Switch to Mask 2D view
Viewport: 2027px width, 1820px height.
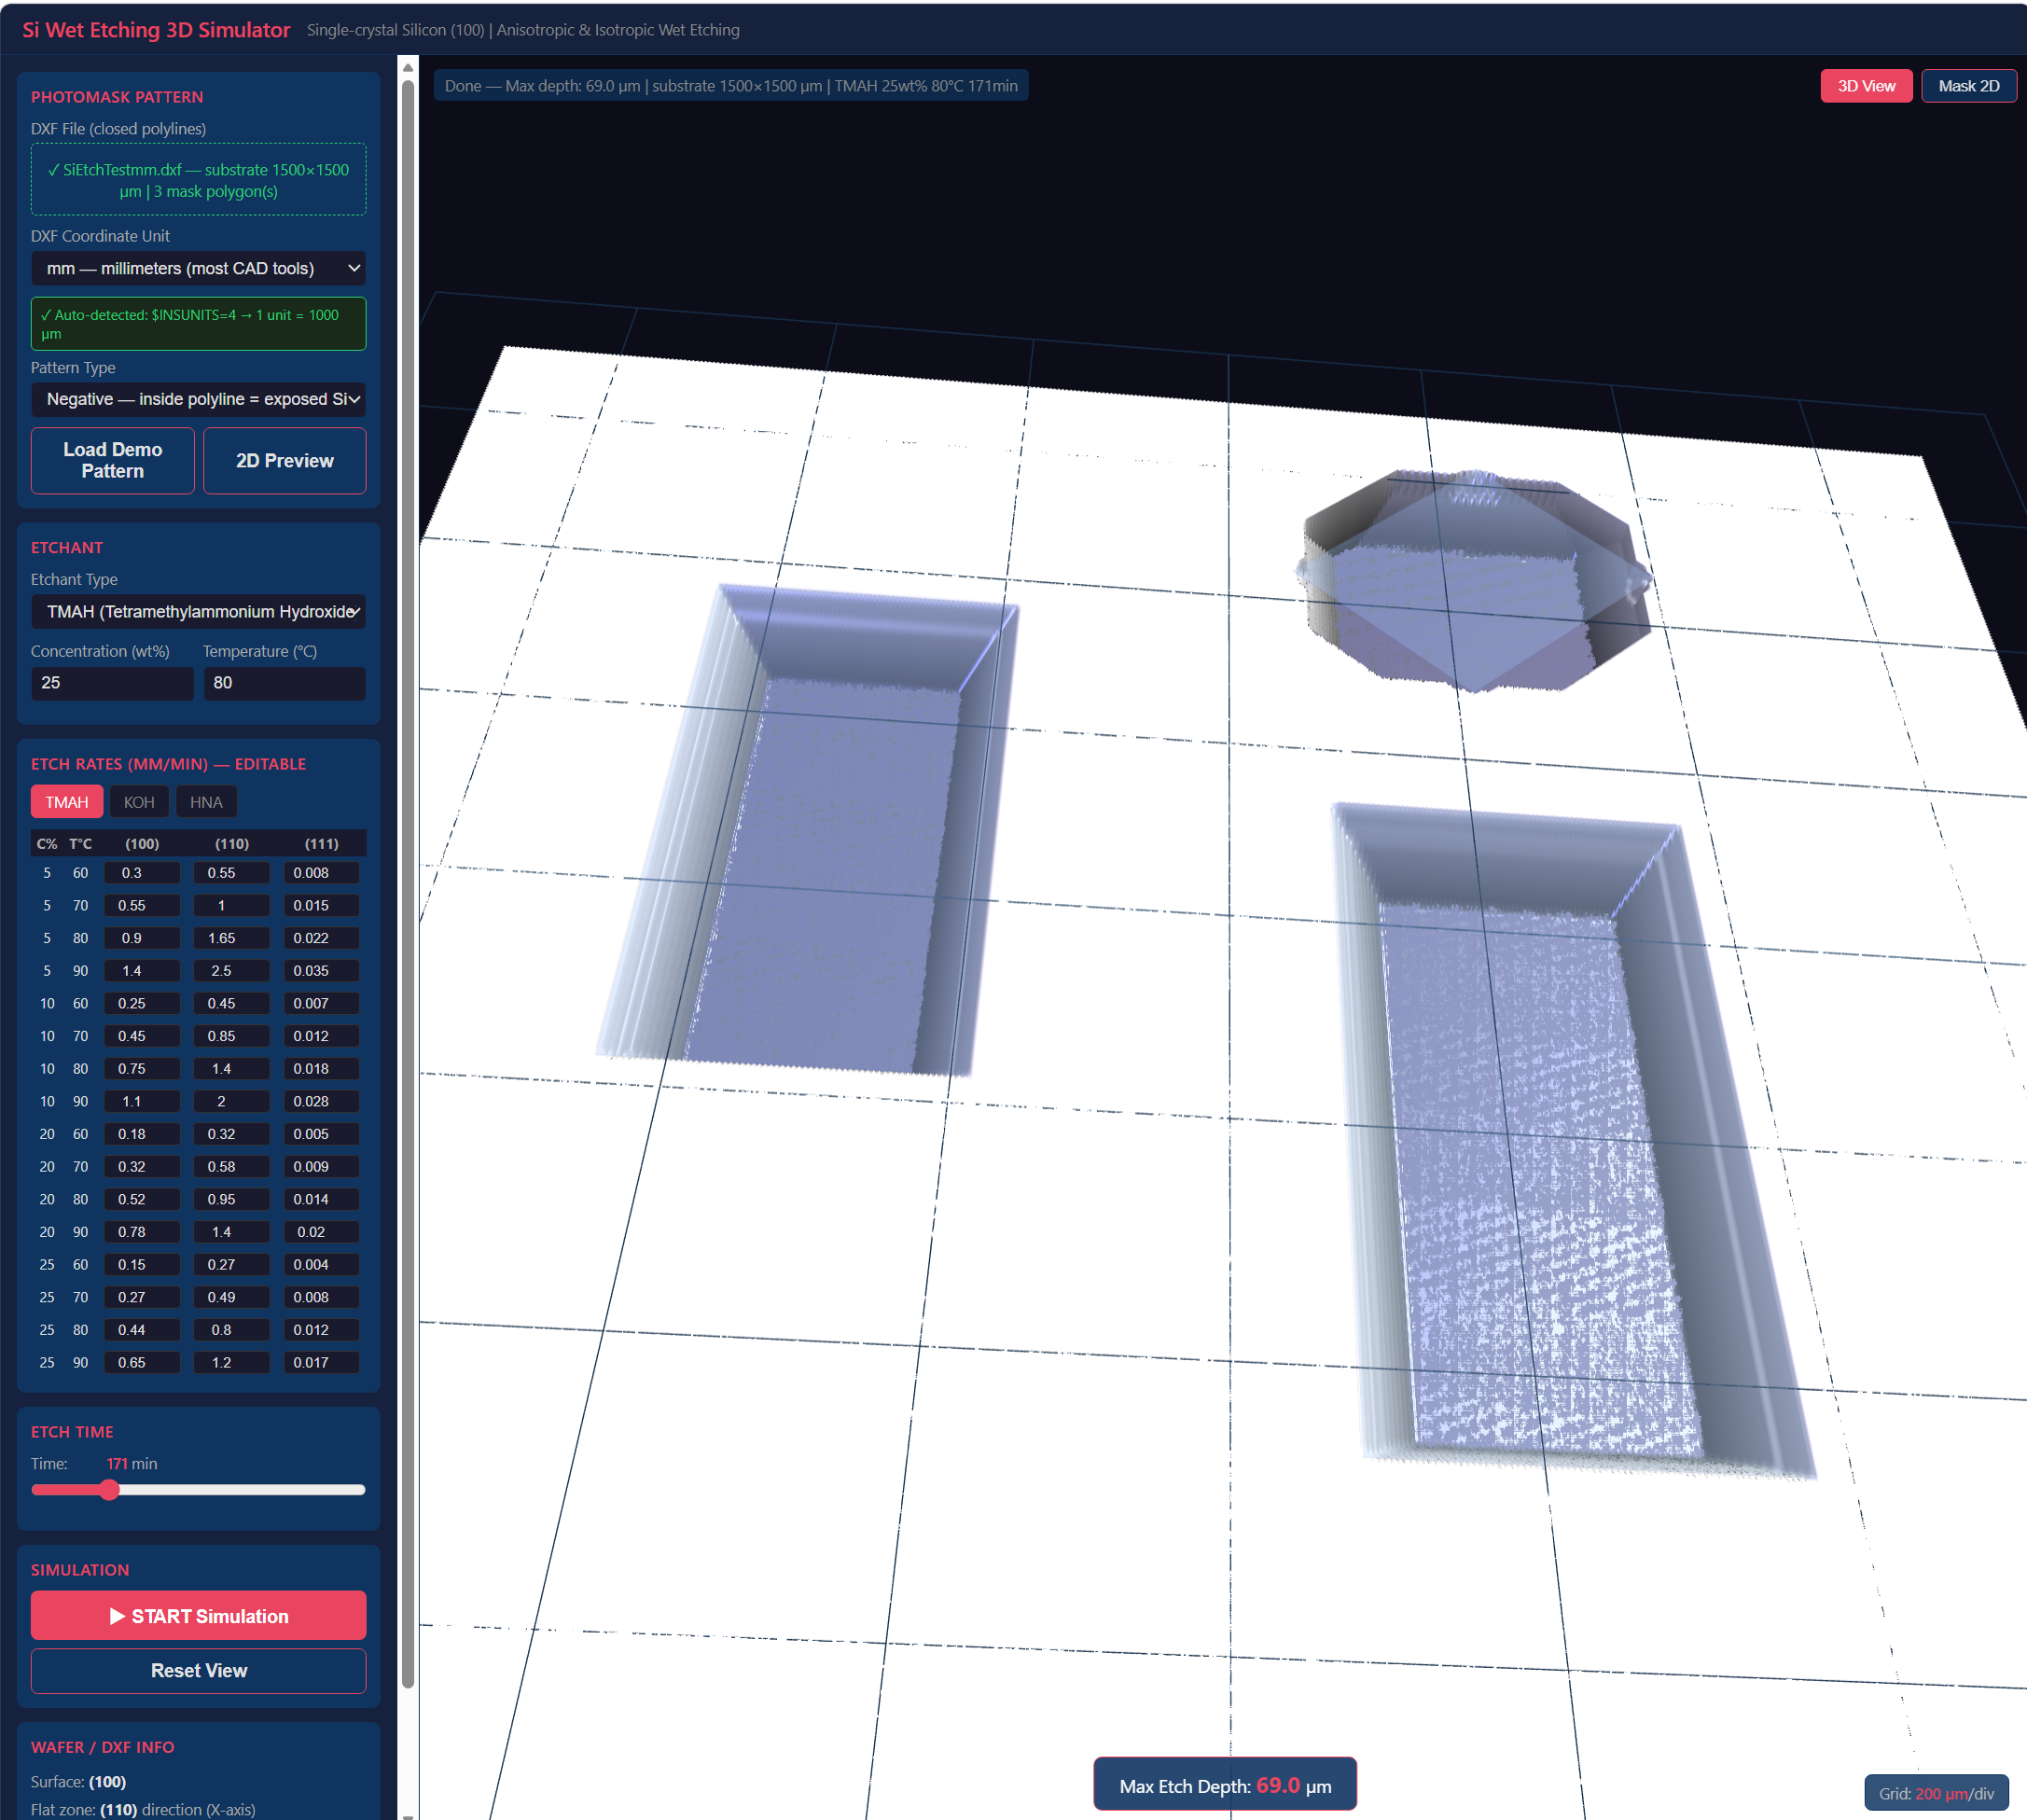click(1968, 85)
